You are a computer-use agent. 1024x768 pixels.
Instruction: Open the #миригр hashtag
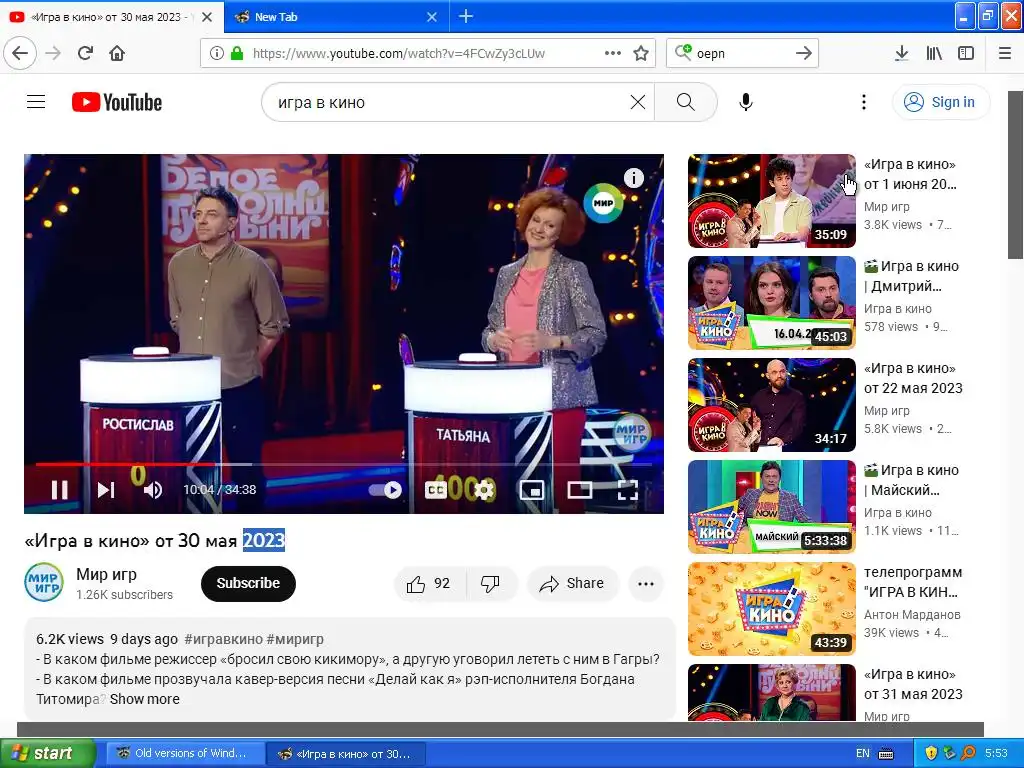295,639
